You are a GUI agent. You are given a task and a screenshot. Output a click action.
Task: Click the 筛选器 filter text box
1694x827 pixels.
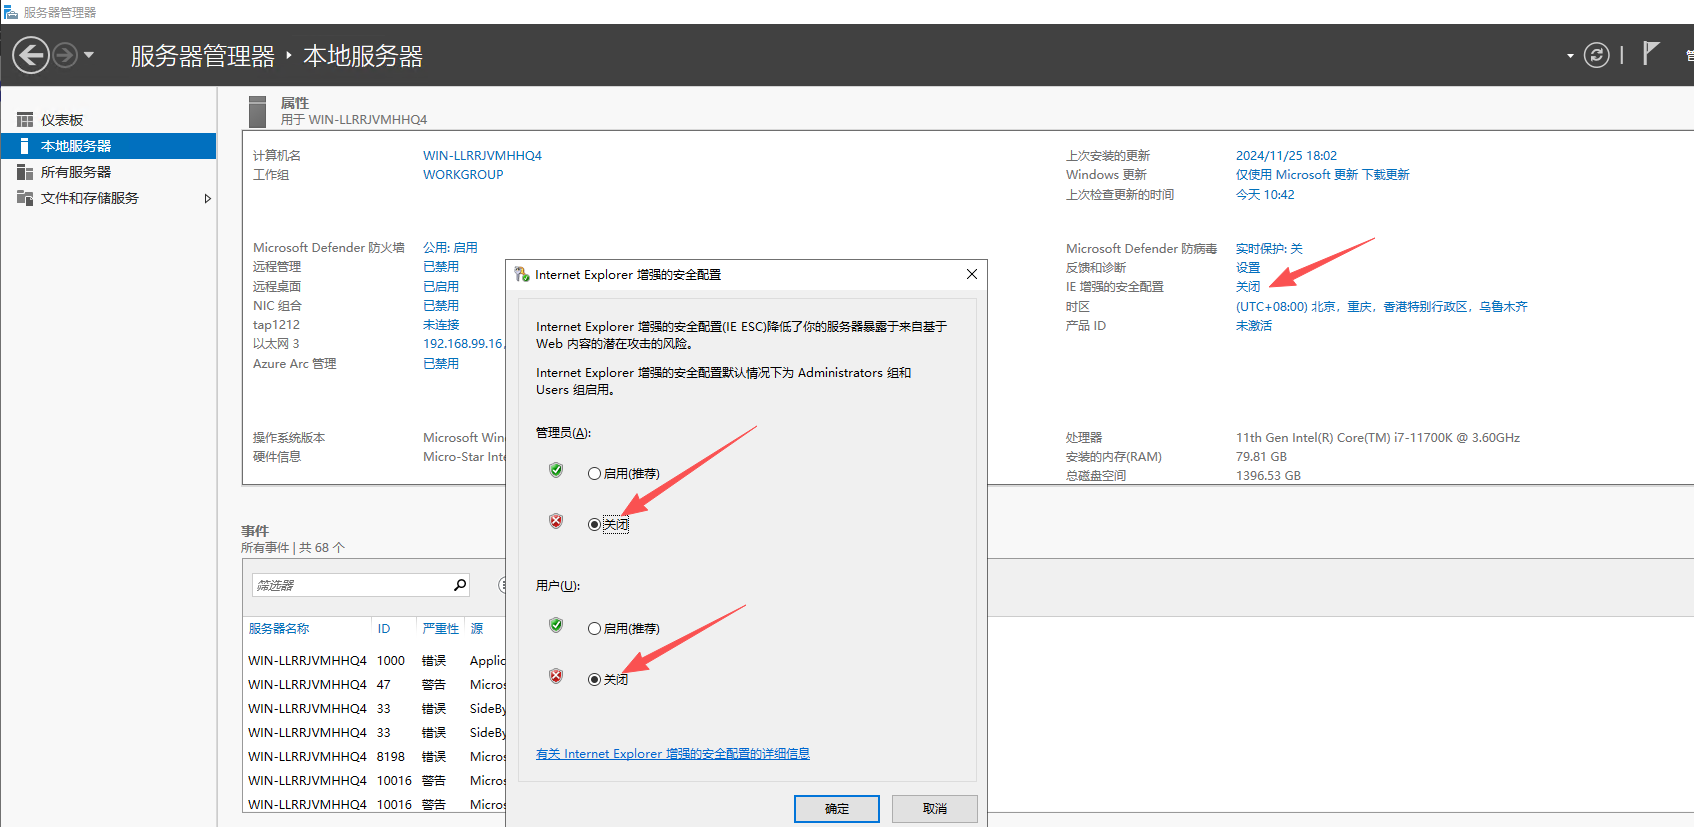(x=350, y=585)
